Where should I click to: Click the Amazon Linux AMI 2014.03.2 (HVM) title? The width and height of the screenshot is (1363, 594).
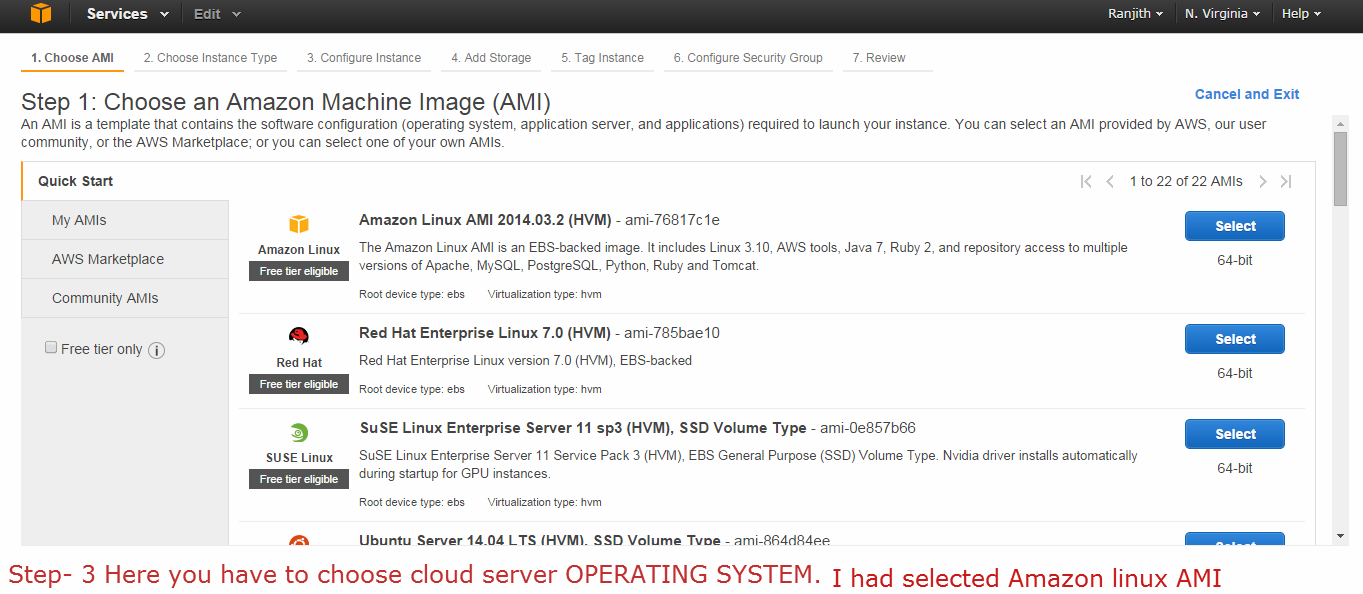(485, 220)
